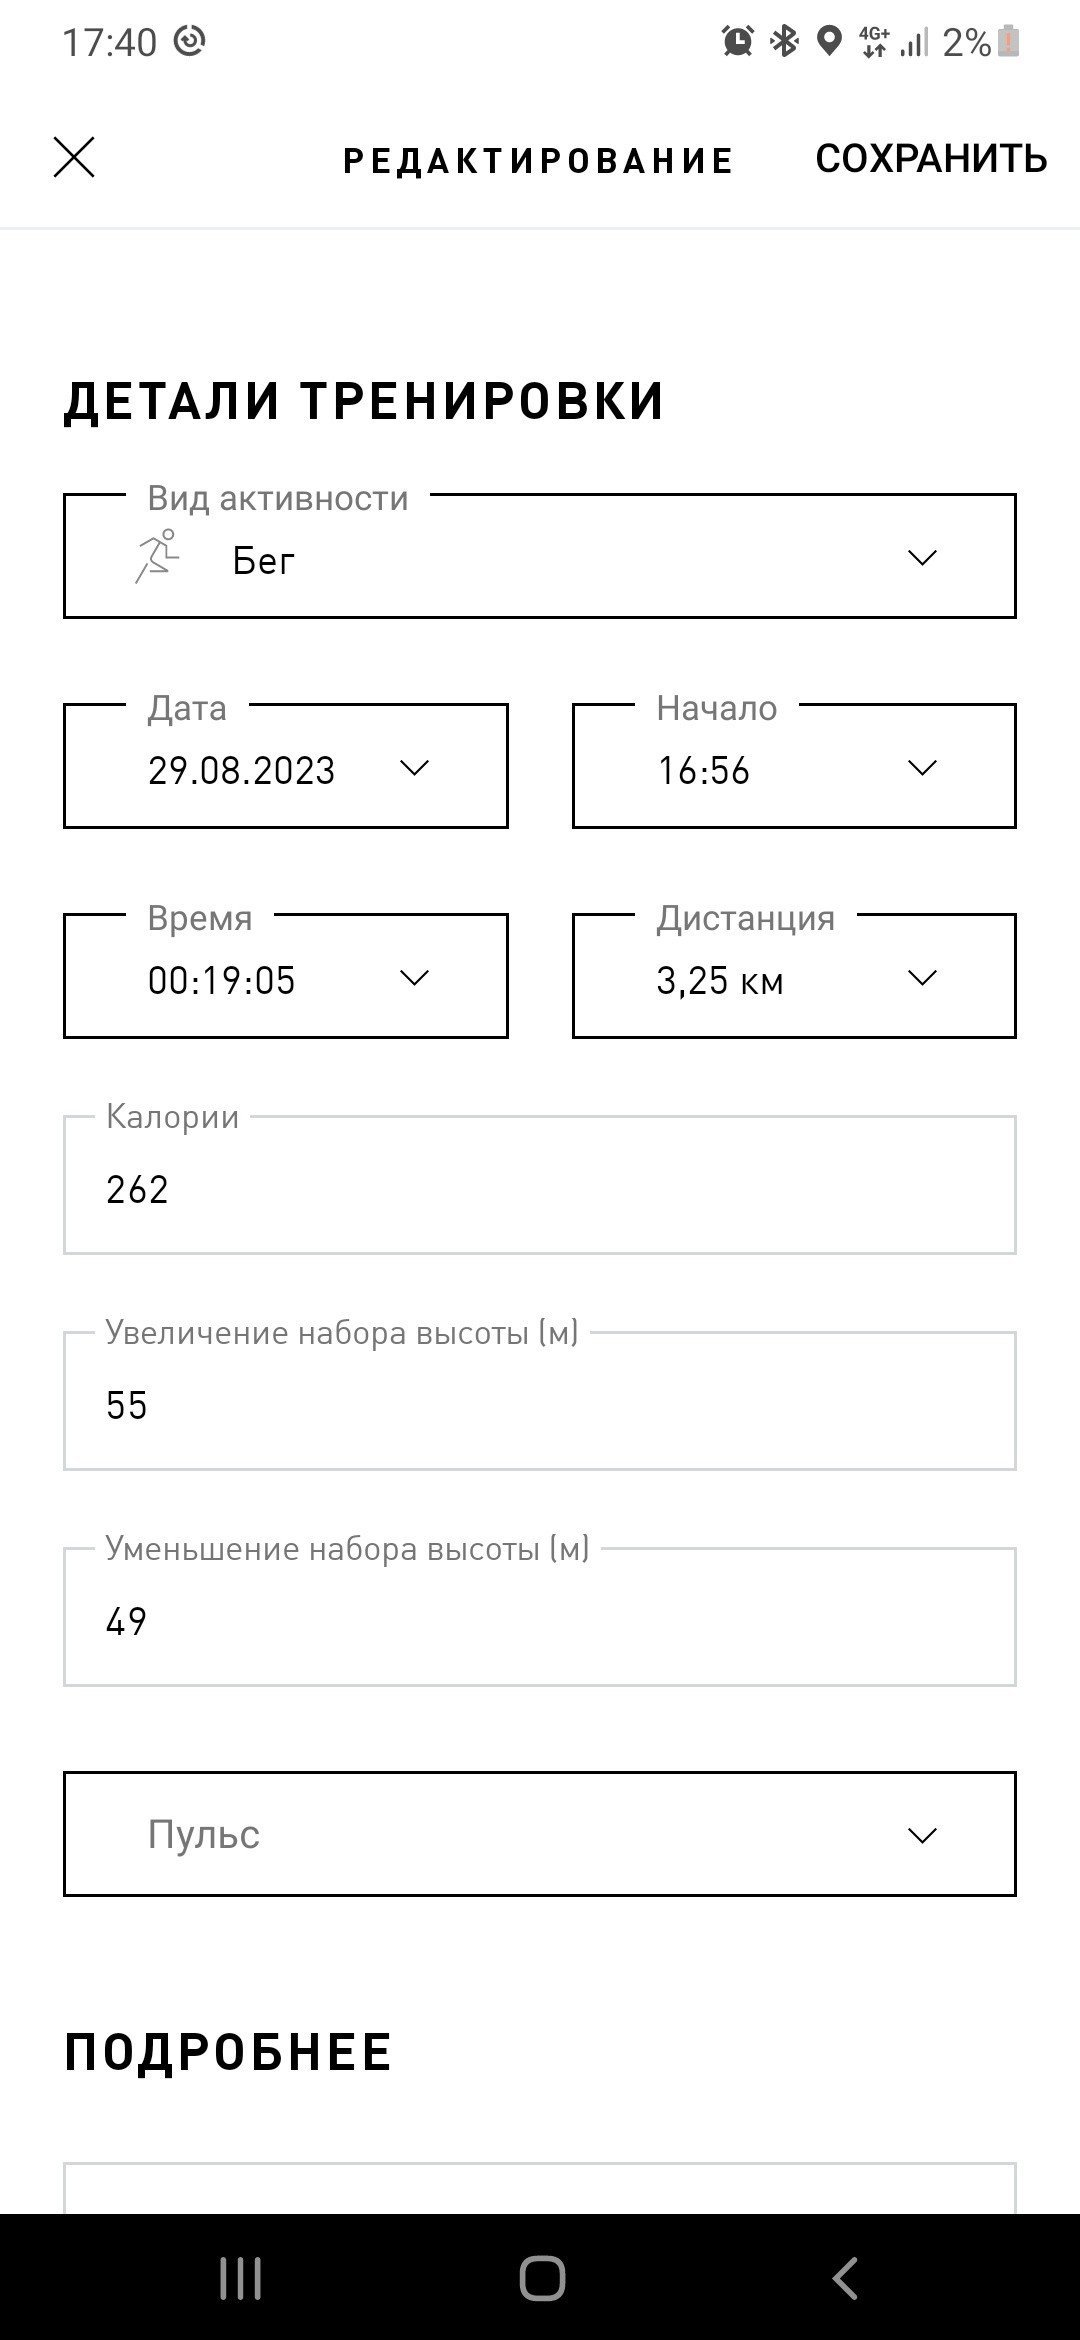The height and width of the screenshot is (2340, 1080).
Task: Tap the СОХРАНИТЬ button
Action: [x=931, y=159]
